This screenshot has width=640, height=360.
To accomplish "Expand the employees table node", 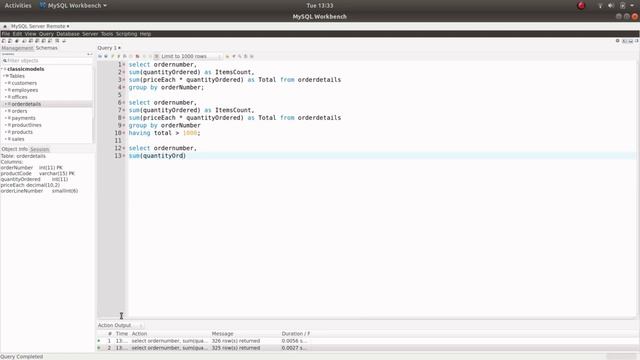I will [x=5, y=90].
